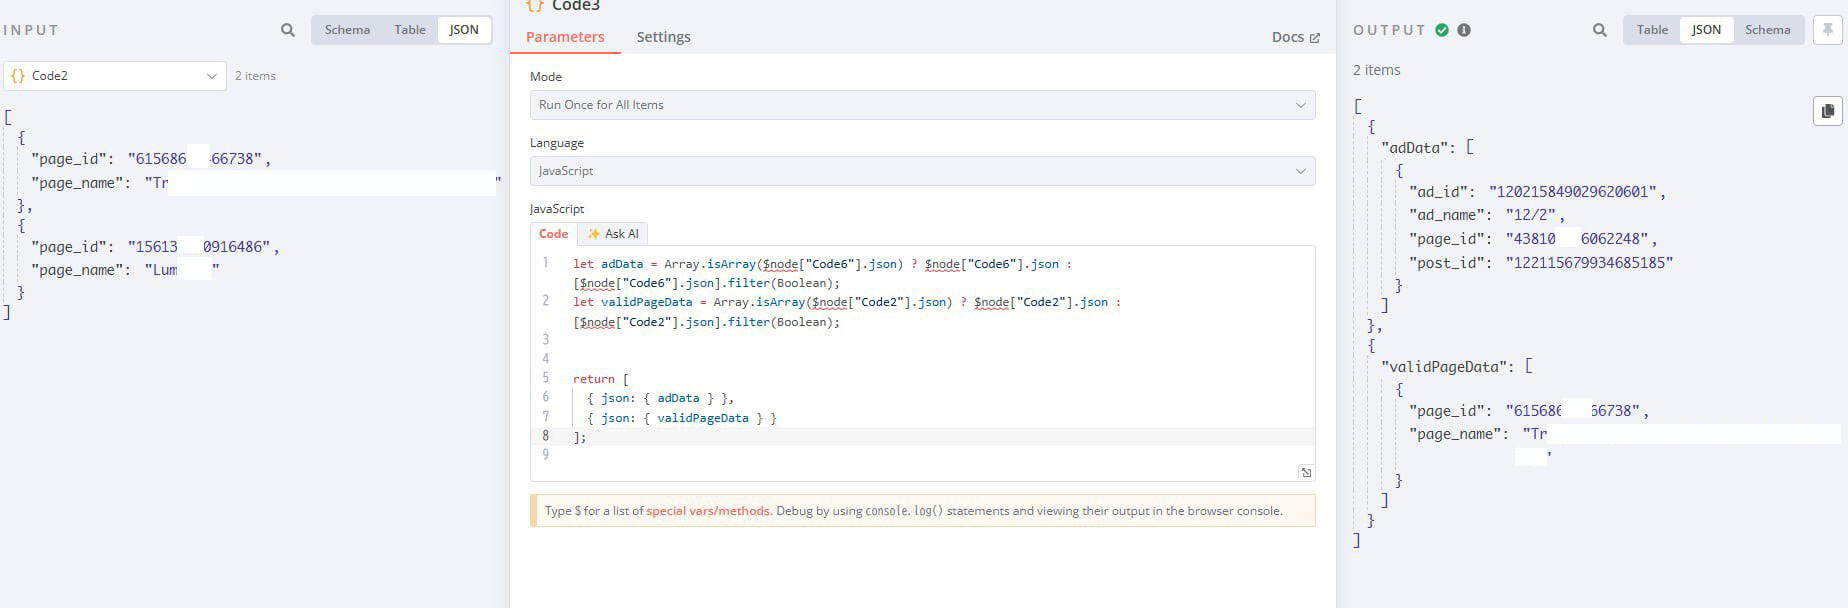The width and height of the screenshot is (1848, 608).
Task: Switch output view to Table
Action: pos(1652,30)
